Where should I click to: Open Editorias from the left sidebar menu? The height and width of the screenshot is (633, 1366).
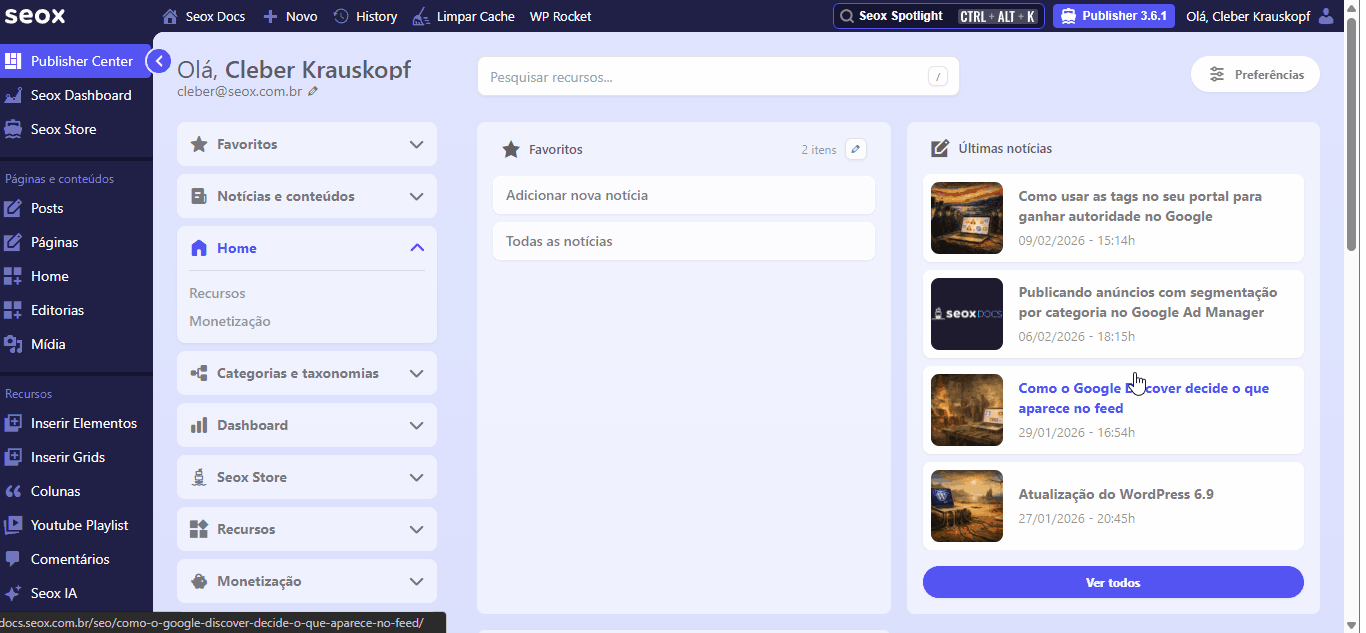click(57, 310)
